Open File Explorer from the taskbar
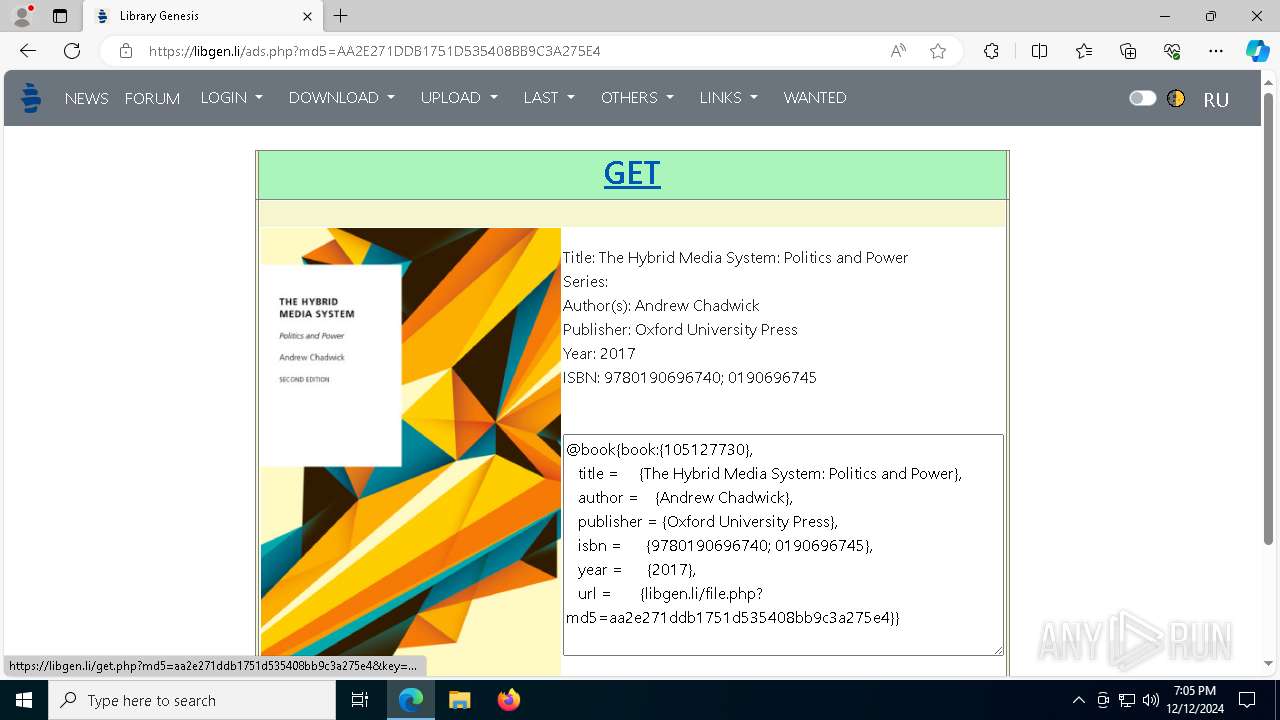The image size is (1280, 720). [x=459, y=700]
